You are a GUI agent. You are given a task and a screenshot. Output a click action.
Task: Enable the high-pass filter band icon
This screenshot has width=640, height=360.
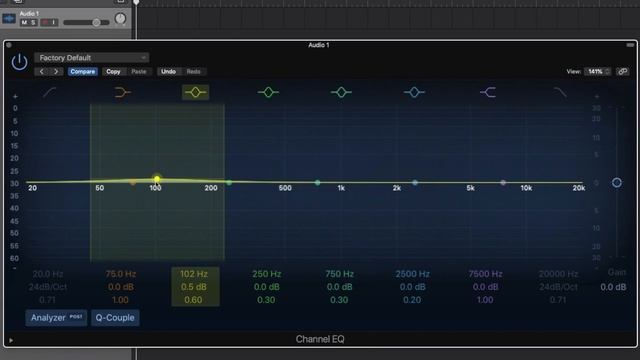(x=49, y=93)
